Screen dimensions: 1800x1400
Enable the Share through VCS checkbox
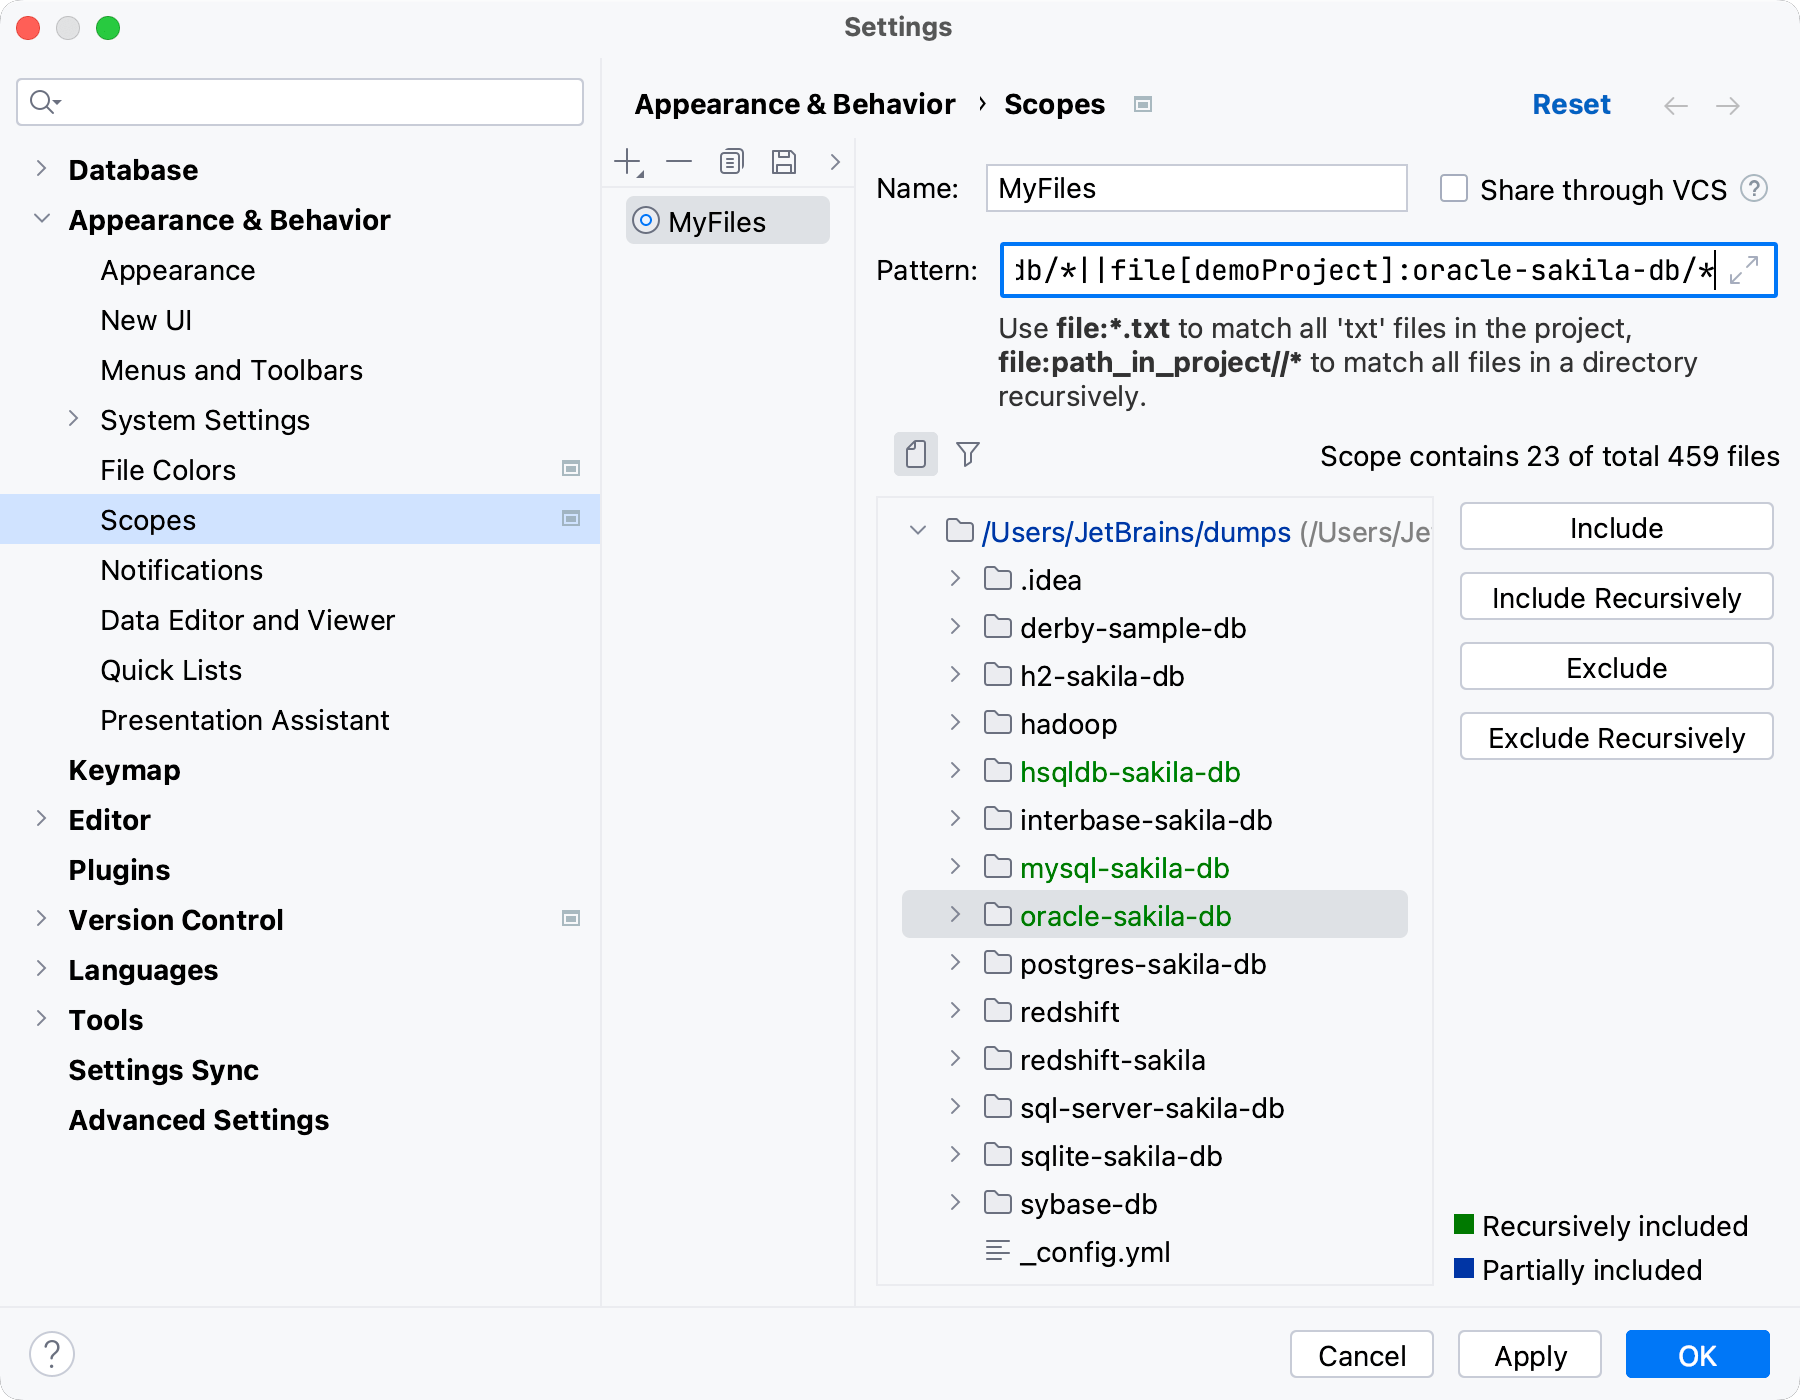[x=1452, y=189]
